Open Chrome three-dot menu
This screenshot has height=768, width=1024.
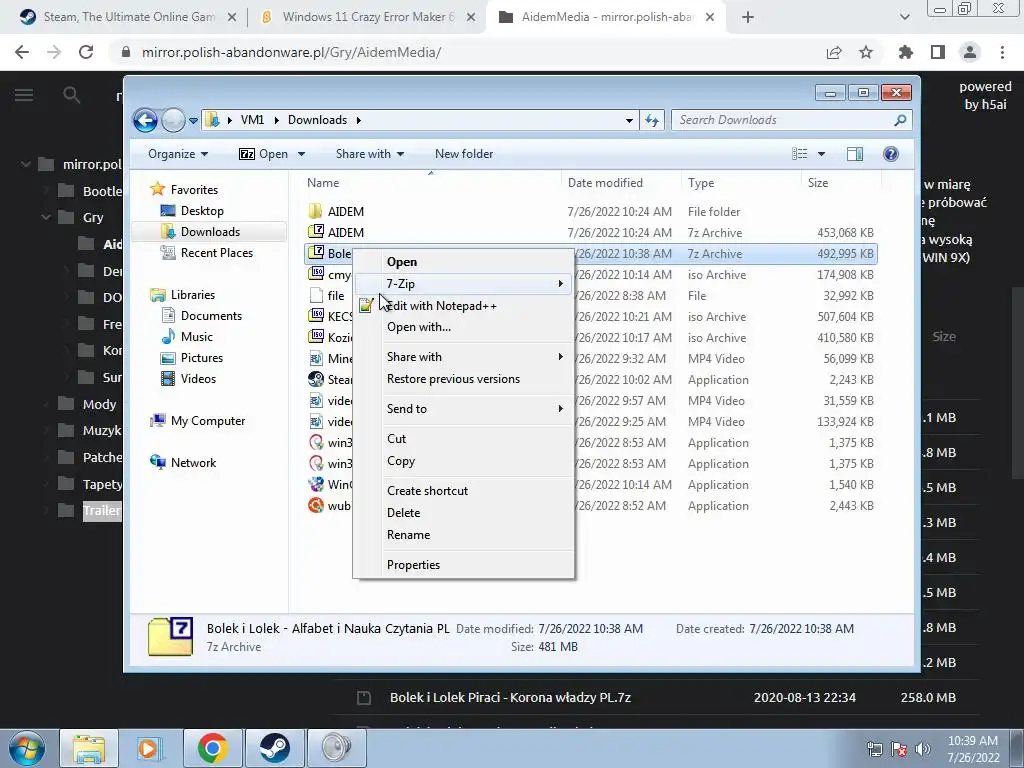point(1002,52)
